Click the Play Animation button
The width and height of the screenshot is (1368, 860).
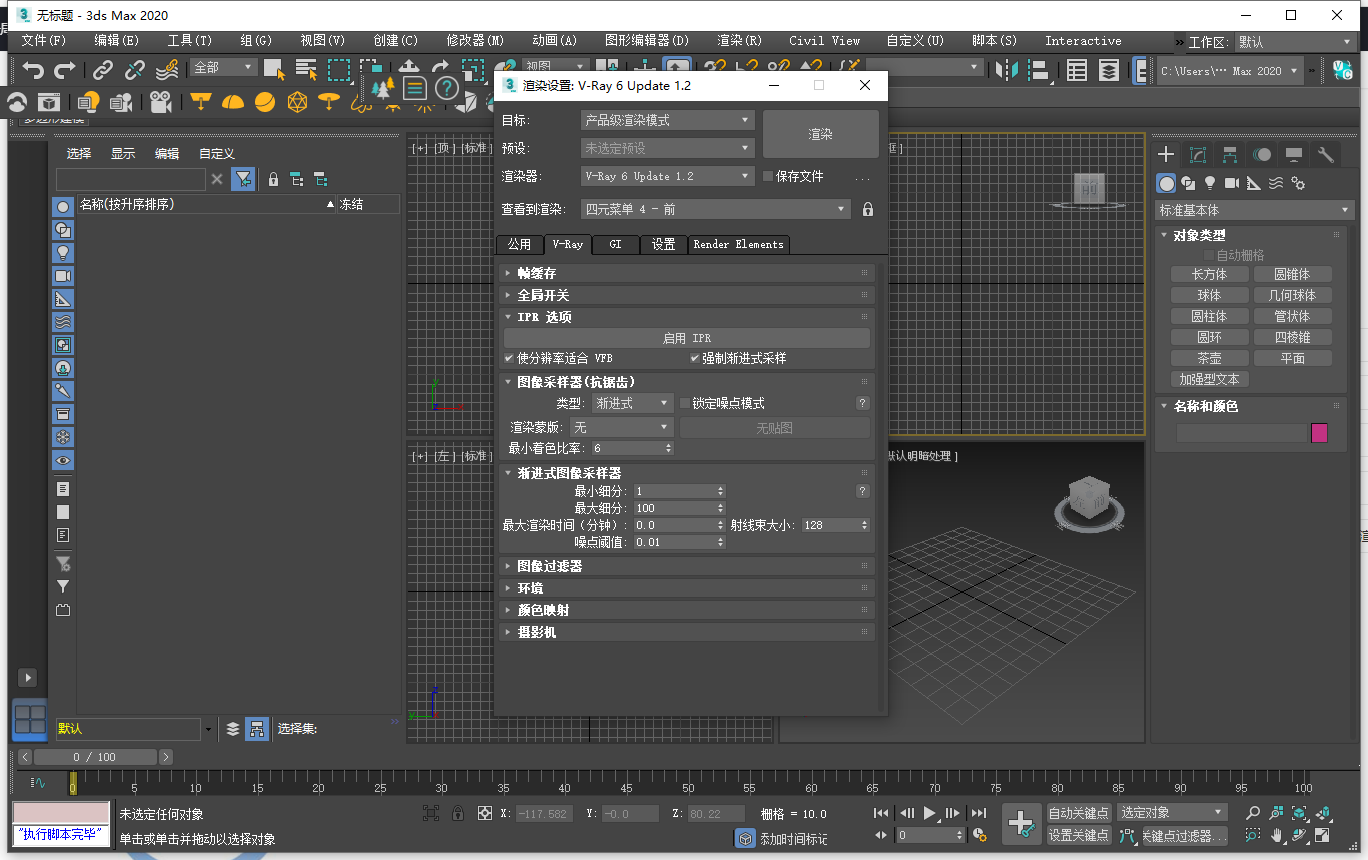[930, 813]
